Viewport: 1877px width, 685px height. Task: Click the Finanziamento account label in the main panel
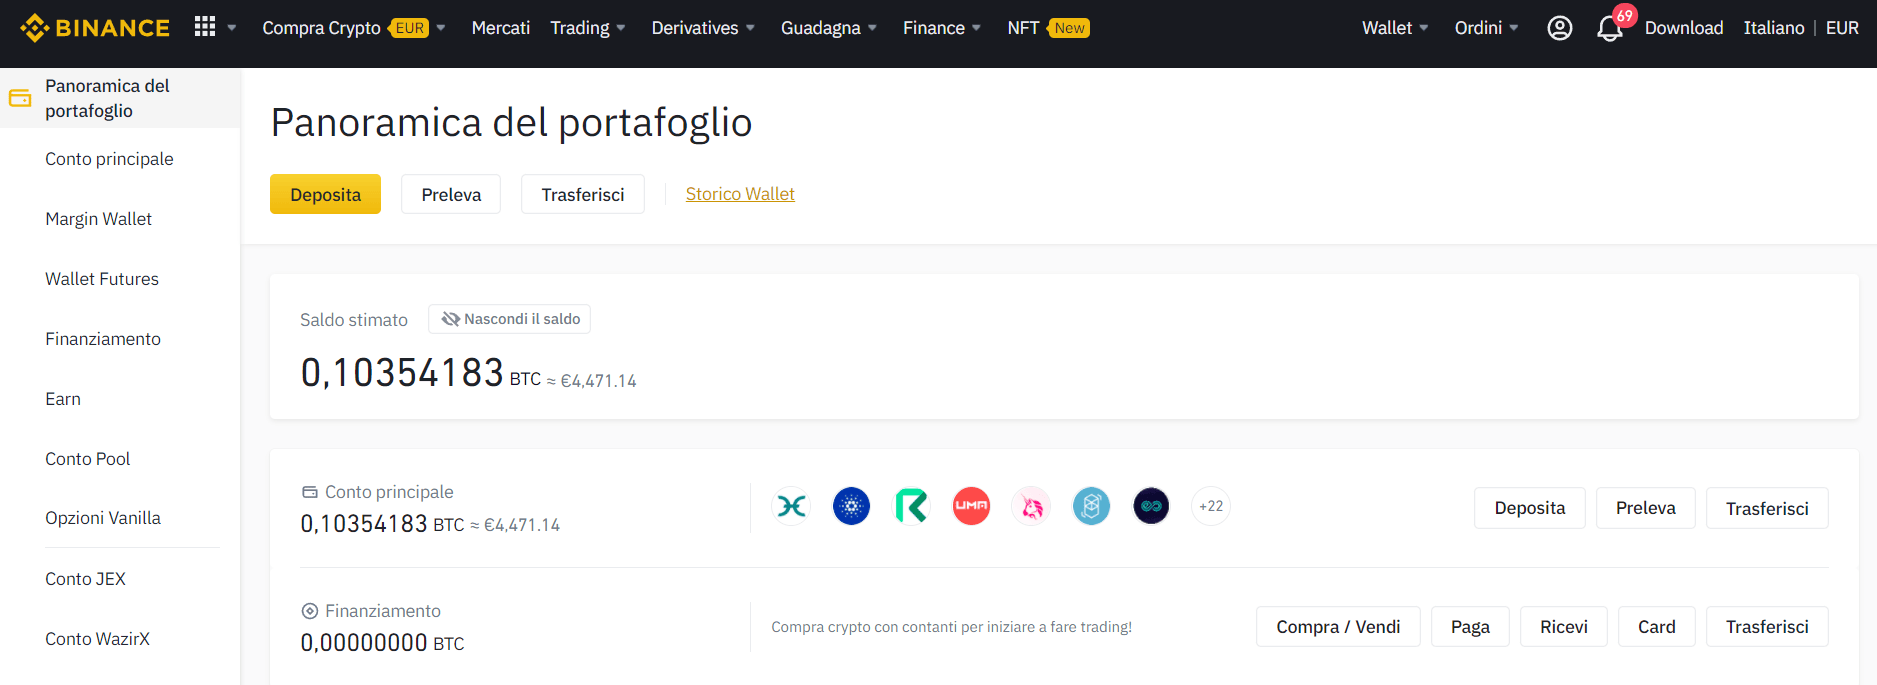[383, 611]
